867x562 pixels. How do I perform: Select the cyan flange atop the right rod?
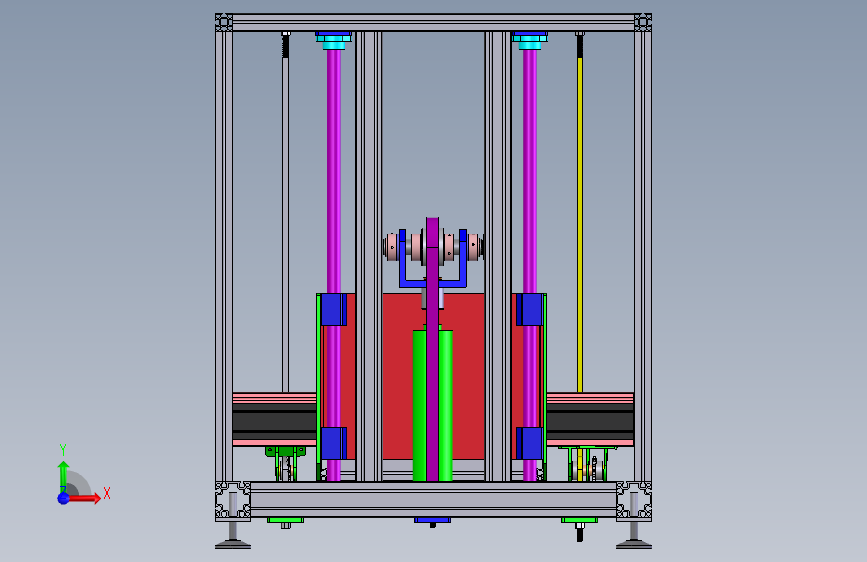click(x=530, y=41)
